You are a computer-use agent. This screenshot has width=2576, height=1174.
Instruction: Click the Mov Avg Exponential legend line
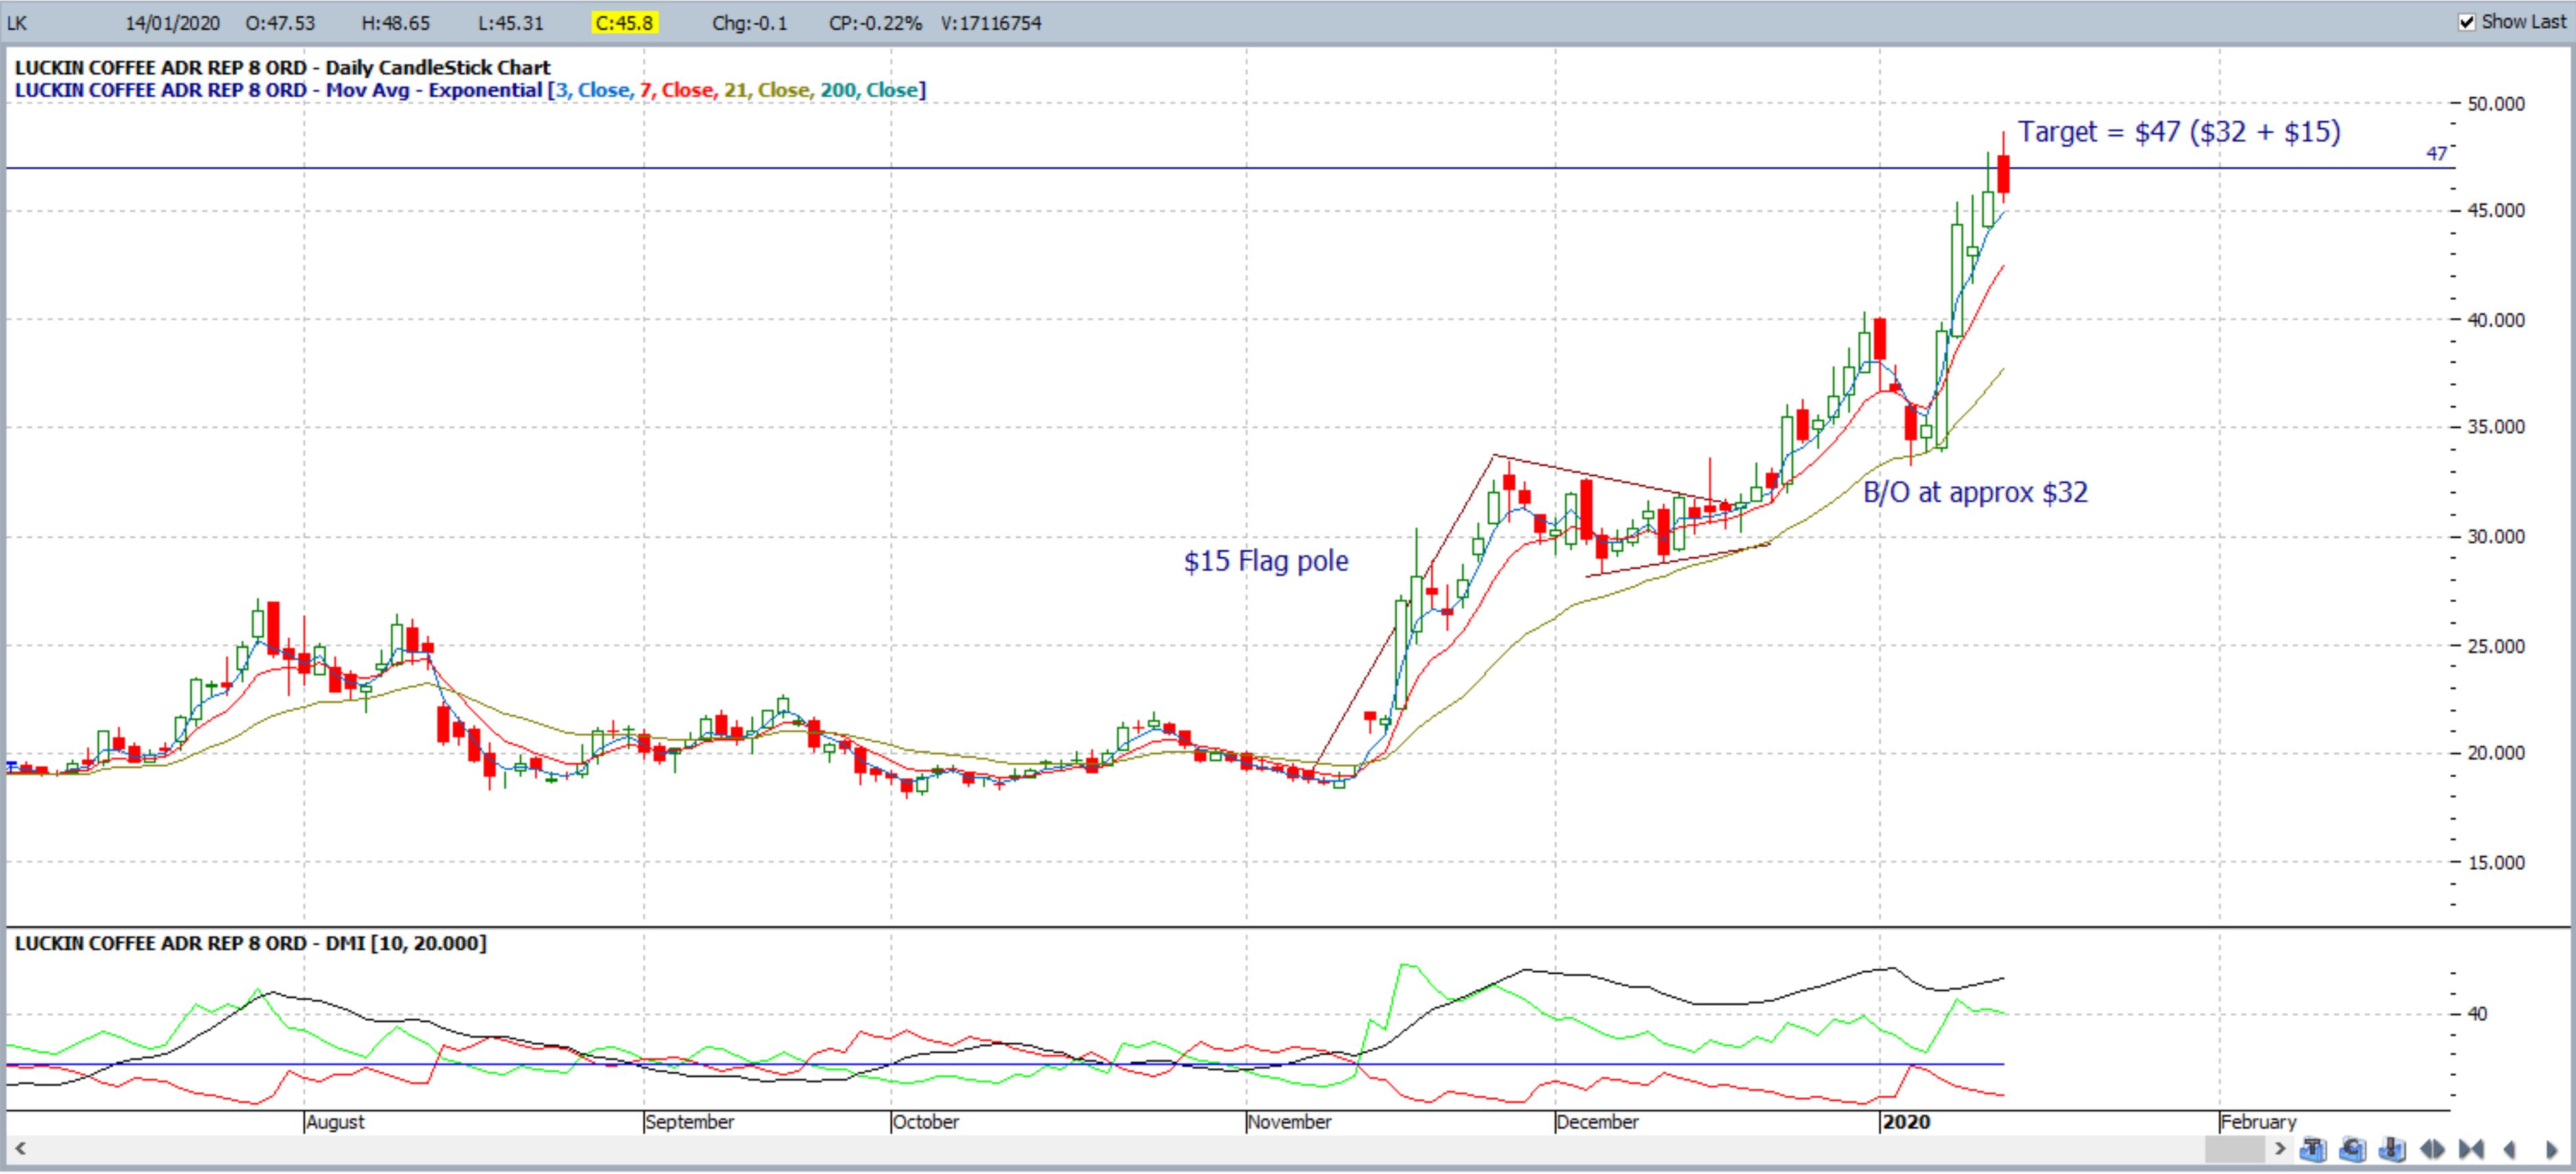pos(470,90)
